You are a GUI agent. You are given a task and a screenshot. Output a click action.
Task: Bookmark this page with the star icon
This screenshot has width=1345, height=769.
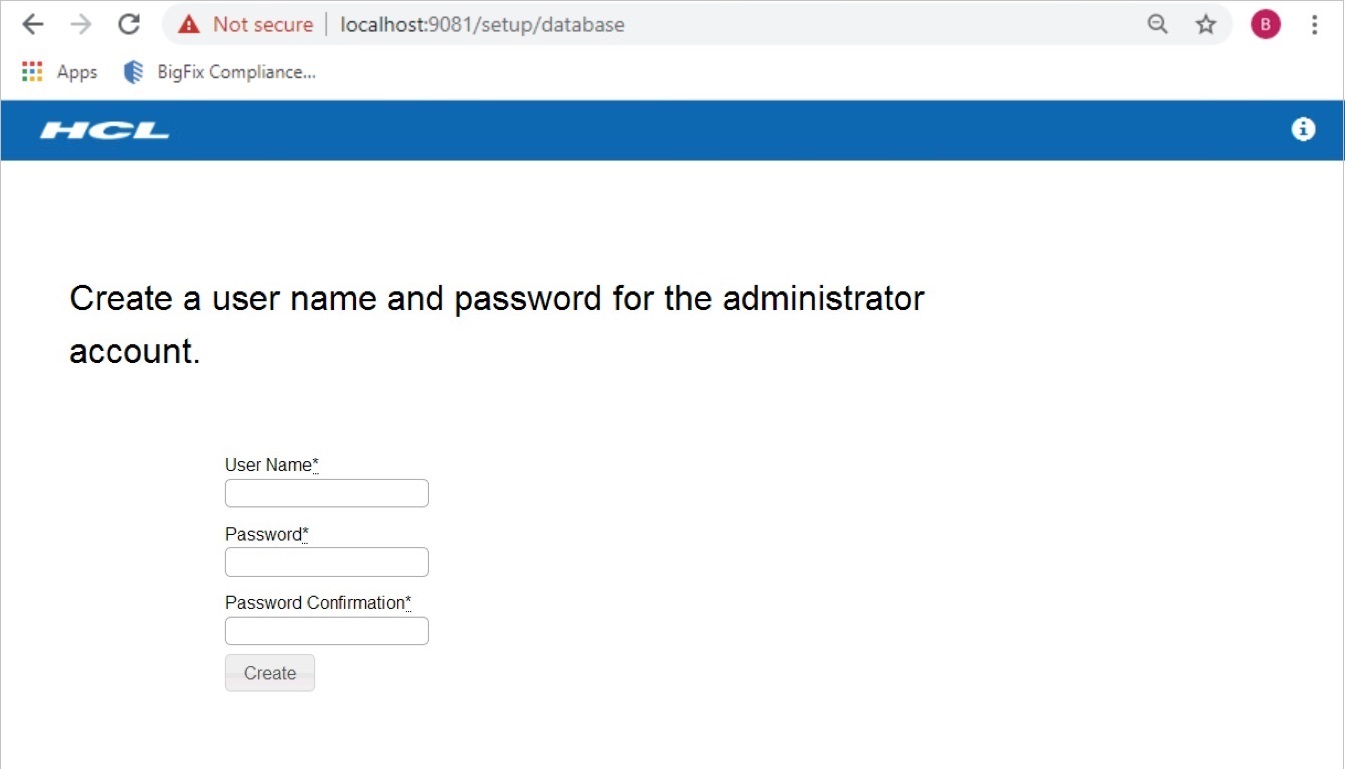coord(1206,25)
